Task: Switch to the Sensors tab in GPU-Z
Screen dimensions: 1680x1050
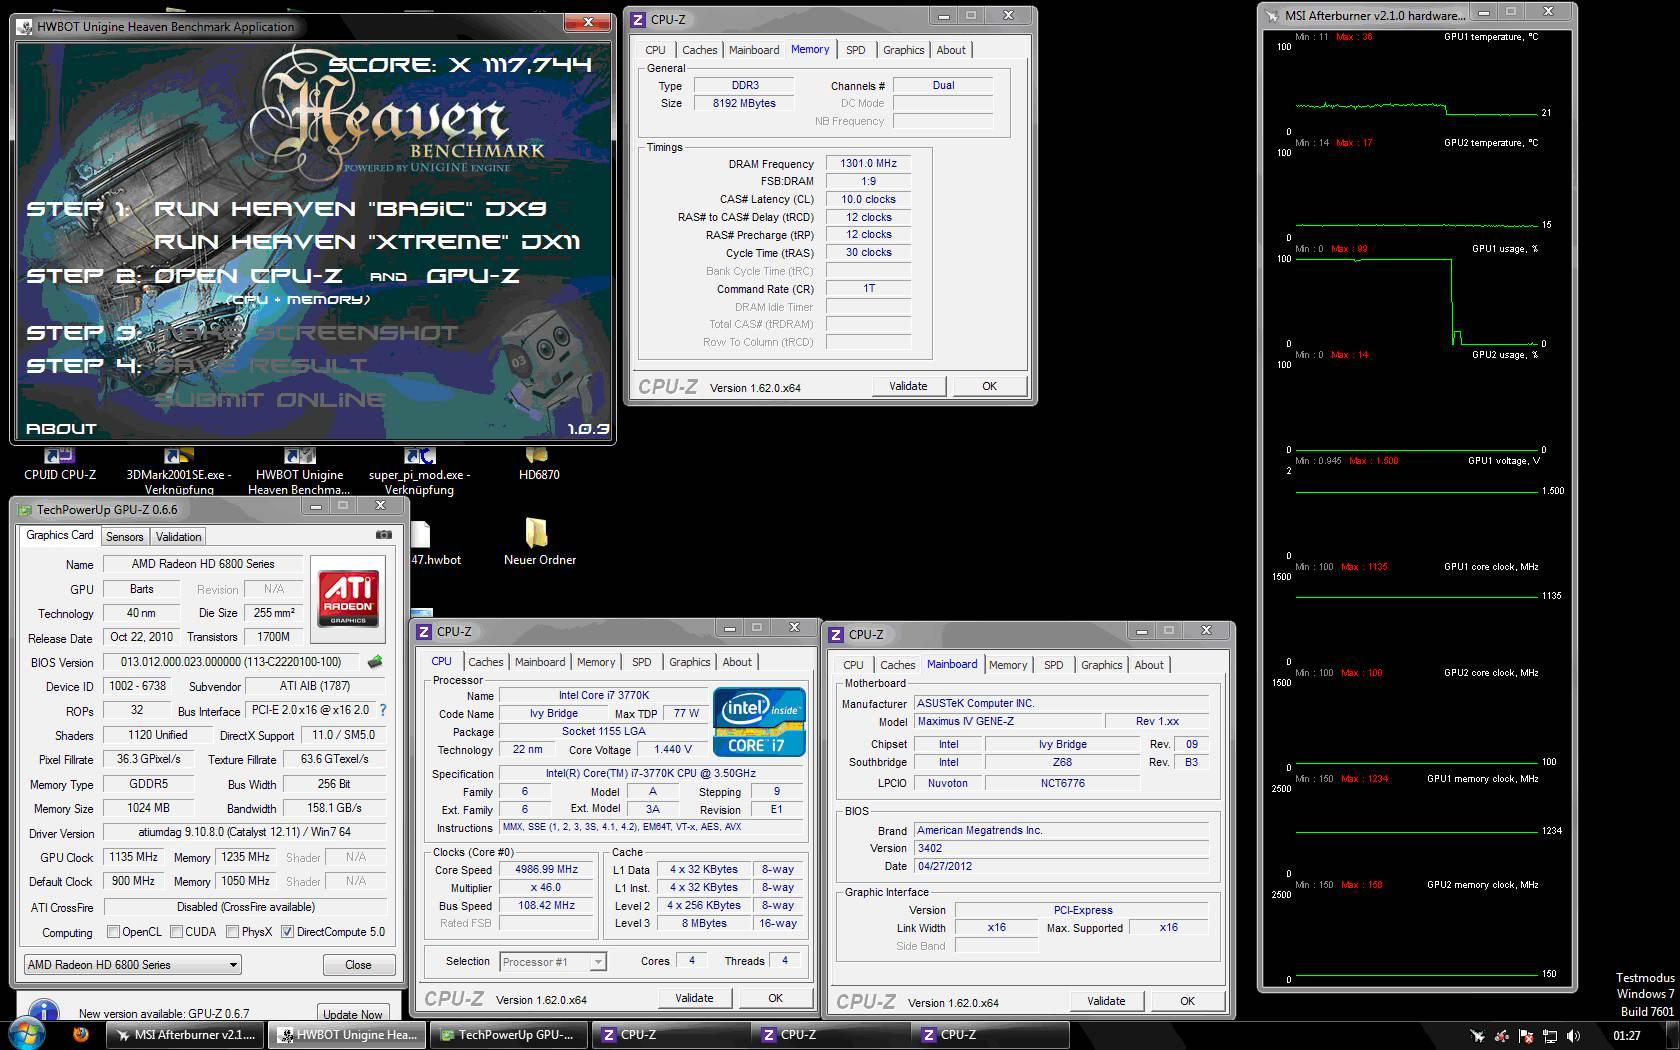Action: click(124, 537)
